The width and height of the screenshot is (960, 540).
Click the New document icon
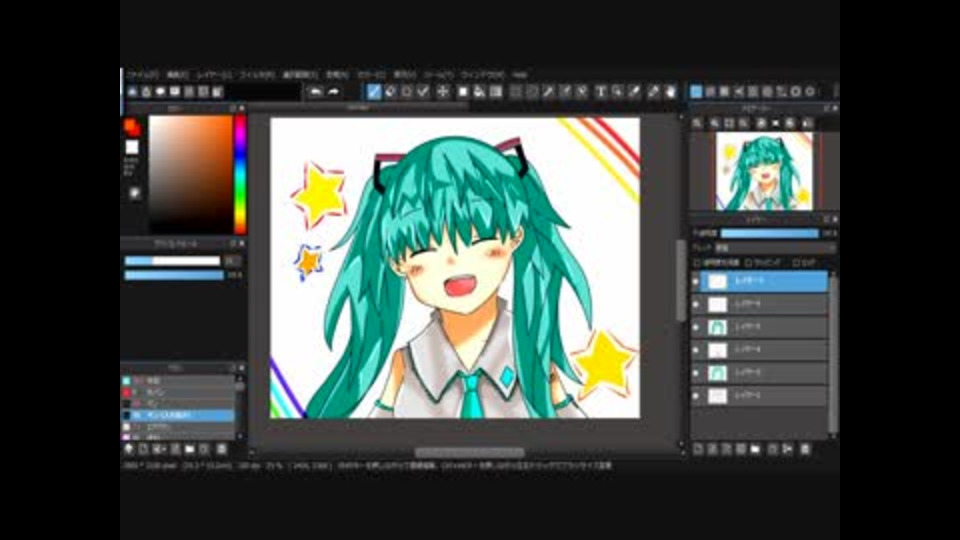132,92
